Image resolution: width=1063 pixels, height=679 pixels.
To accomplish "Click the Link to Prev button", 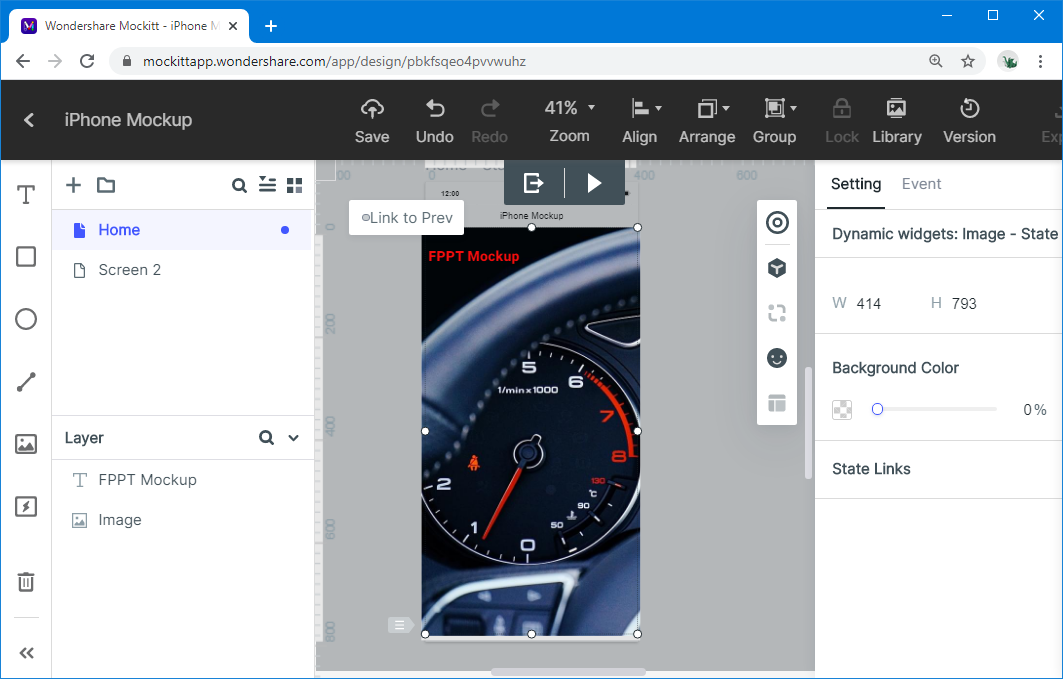I will [x=407, y=218].
